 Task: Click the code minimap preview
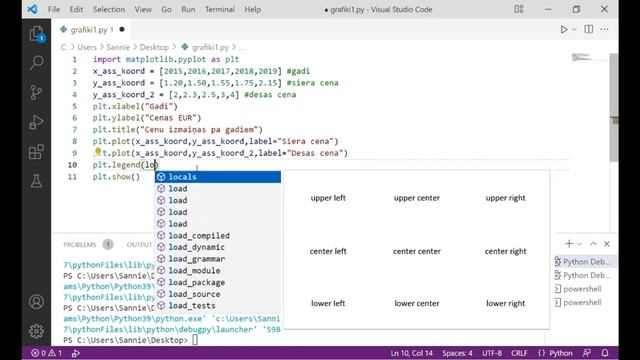pyautogui.click(x=581, y=58)
